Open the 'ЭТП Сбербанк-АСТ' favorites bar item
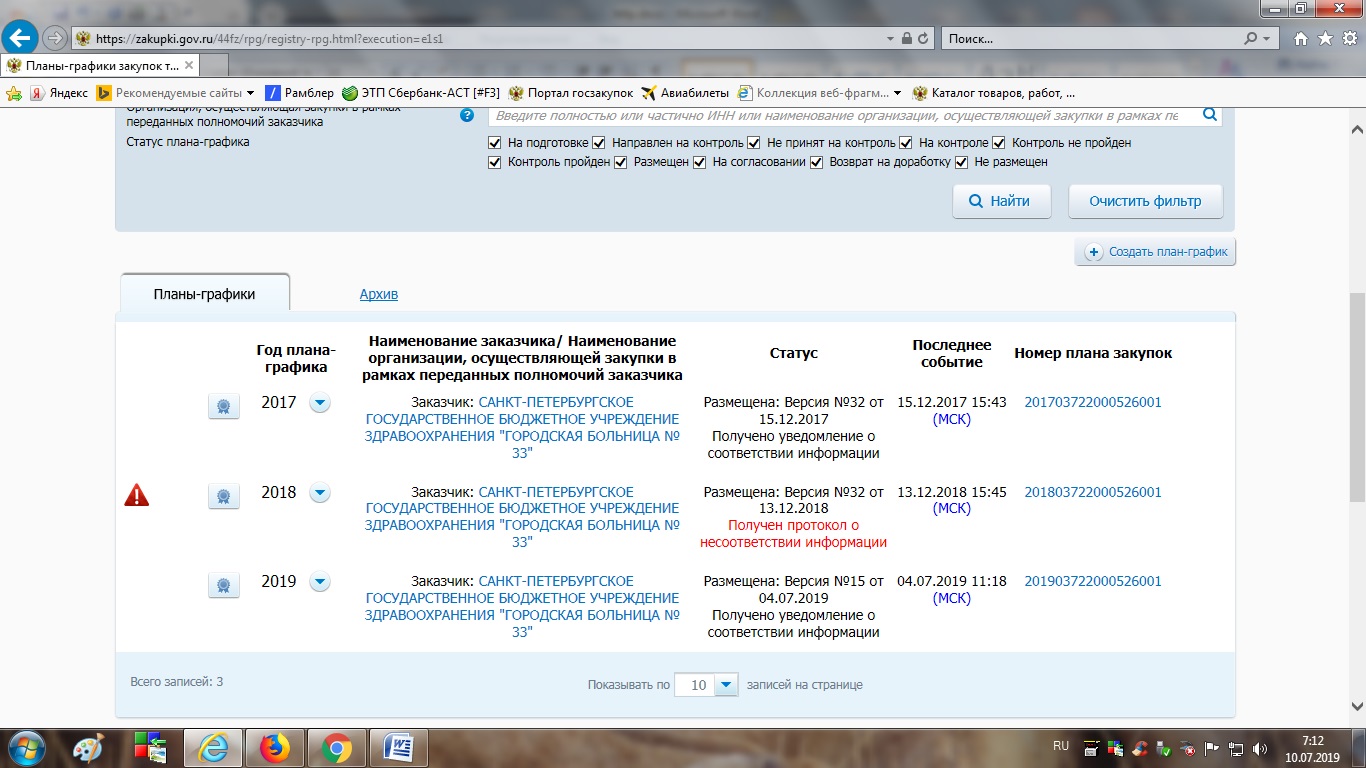This screenshot has width=1366, height=768. [421, 93]
